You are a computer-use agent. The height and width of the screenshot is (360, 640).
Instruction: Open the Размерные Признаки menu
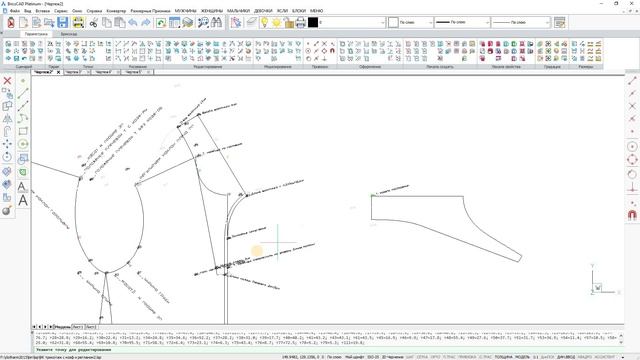[x=150, y=11]
